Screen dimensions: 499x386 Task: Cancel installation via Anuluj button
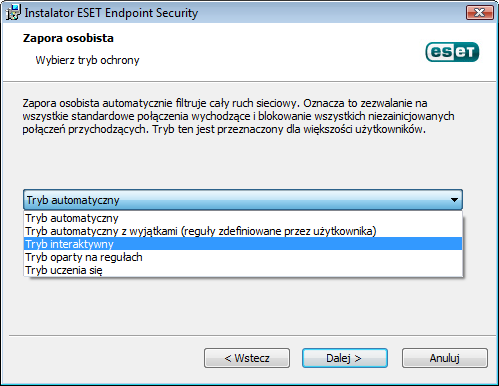445,358
